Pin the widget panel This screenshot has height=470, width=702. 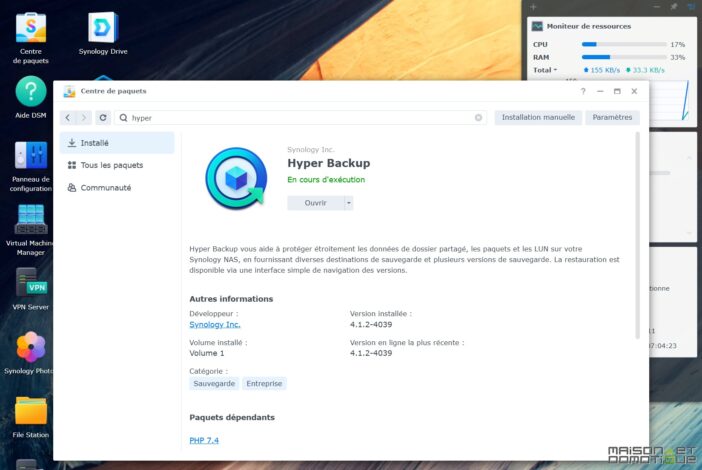[x=673, y=7]
